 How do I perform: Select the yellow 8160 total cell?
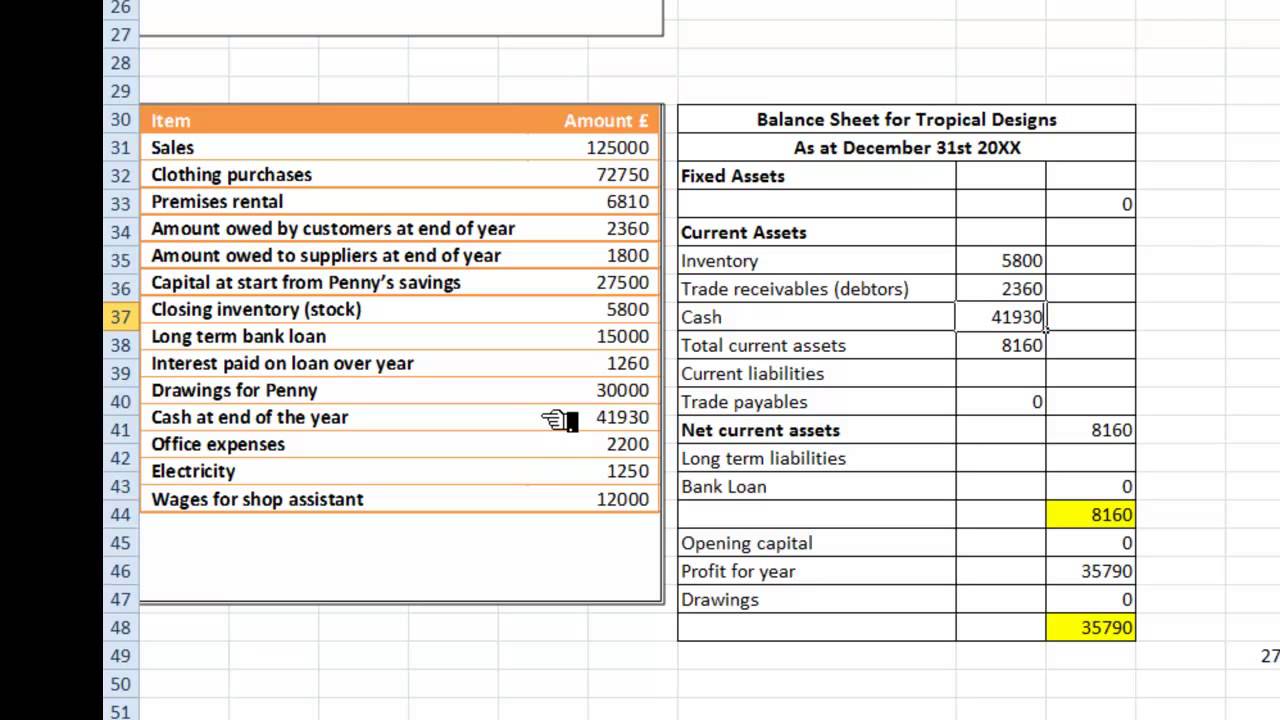1091,515
